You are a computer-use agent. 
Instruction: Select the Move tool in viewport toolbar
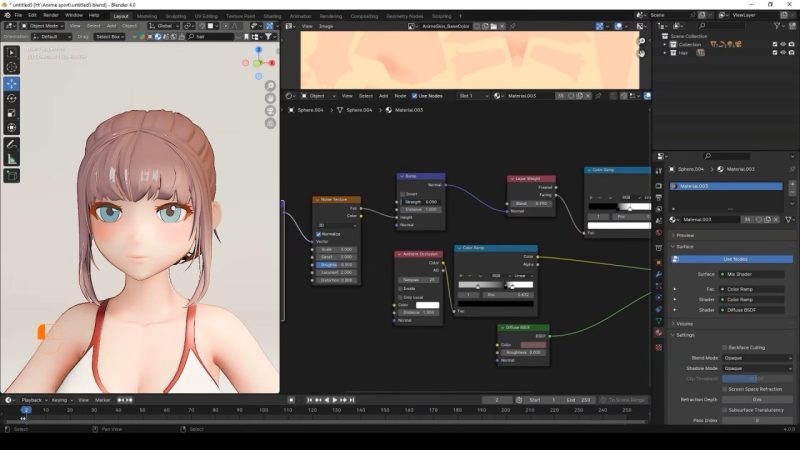(12, 83)
